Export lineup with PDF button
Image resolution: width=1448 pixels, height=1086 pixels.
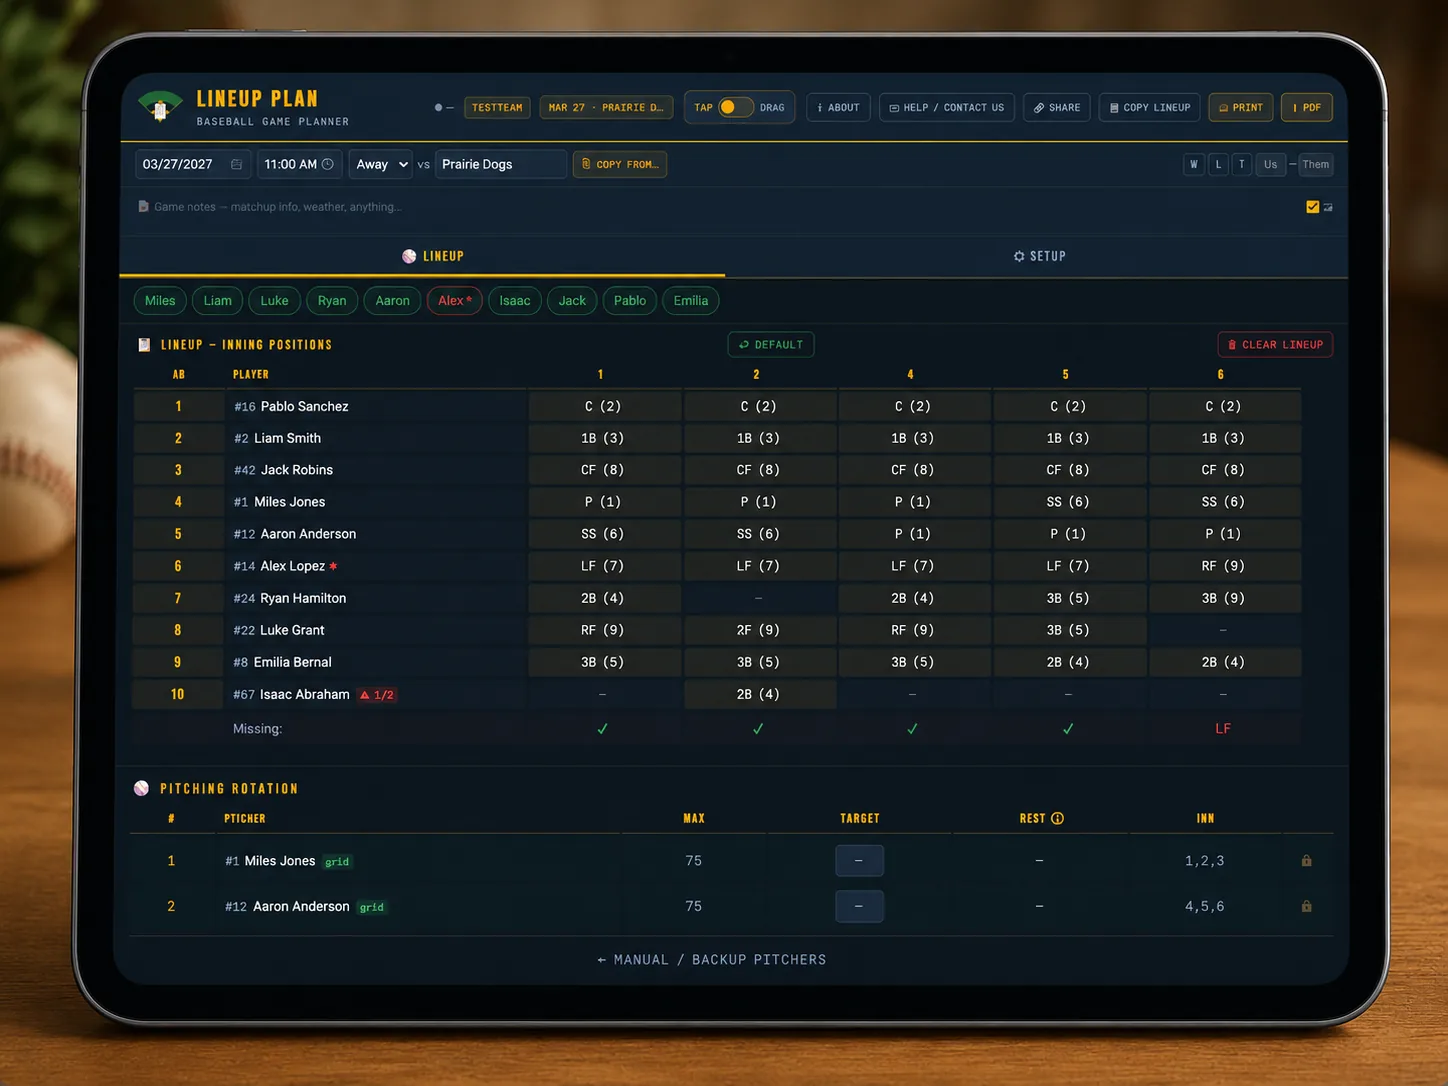[x=1307, y=107]
